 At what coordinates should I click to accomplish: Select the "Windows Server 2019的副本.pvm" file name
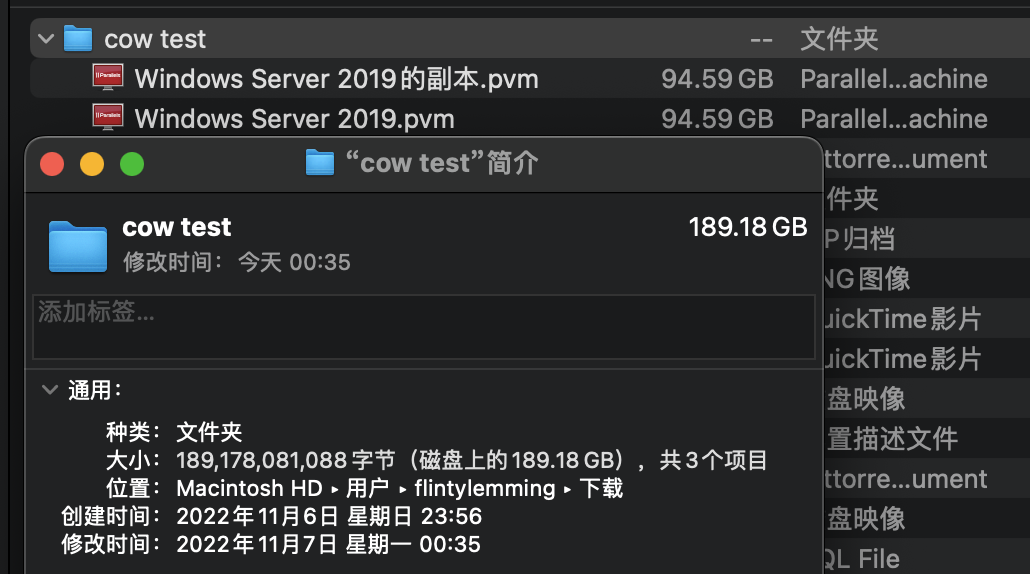(x=336, y=79)
